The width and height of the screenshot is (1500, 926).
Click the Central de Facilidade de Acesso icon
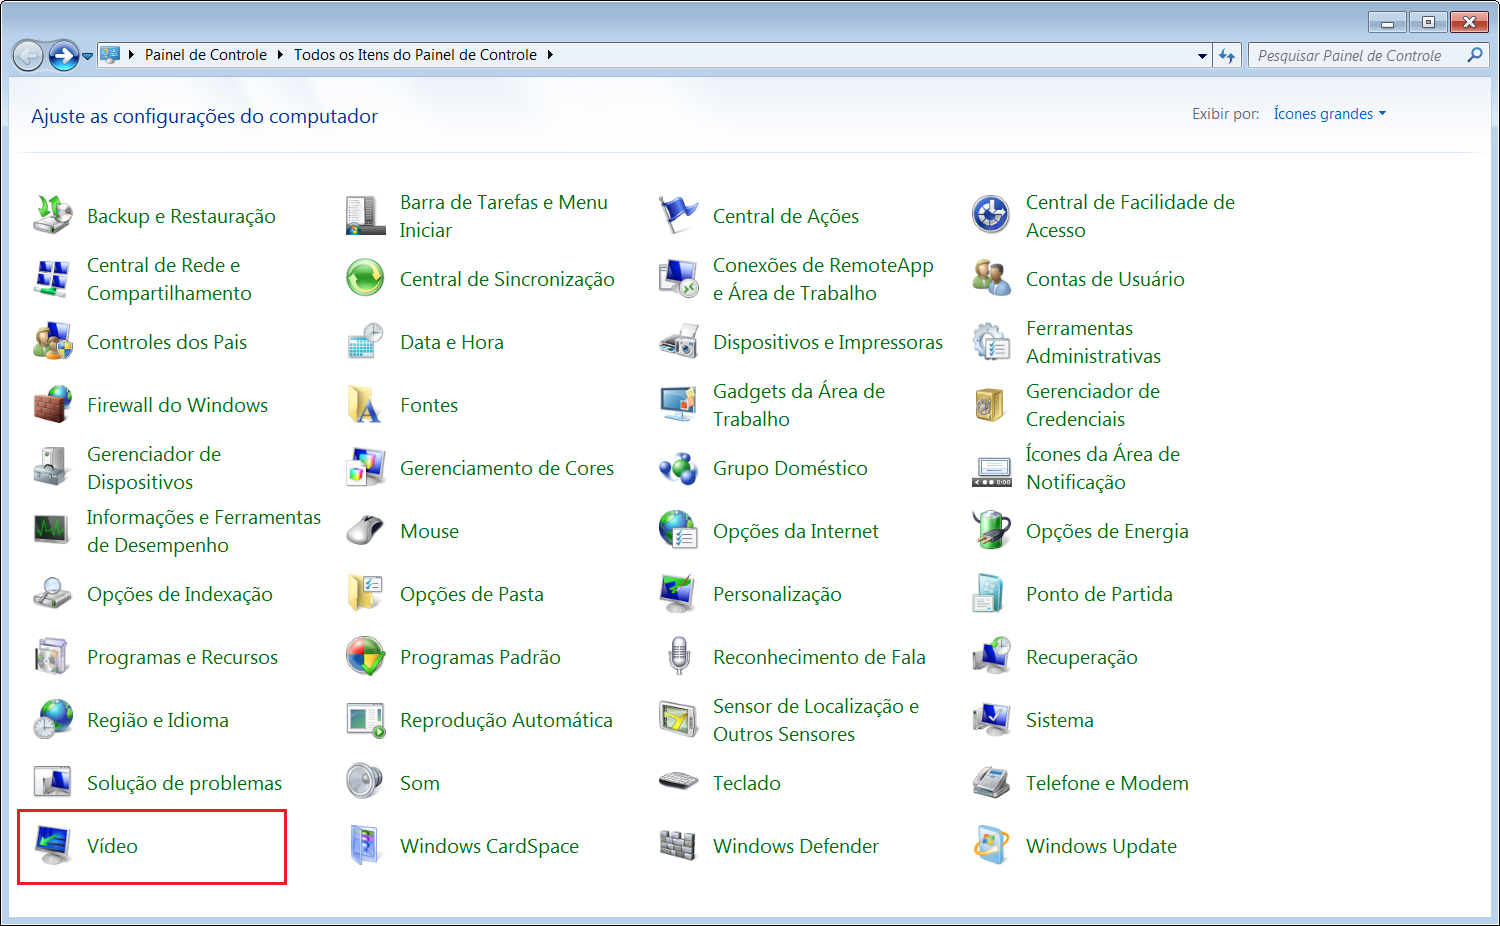[x=991, y=215]
